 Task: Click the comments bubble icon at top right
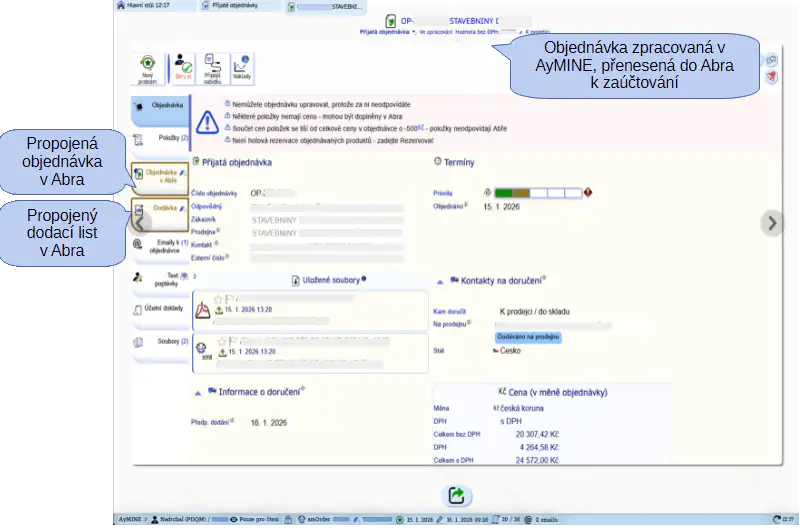(771, 61)
